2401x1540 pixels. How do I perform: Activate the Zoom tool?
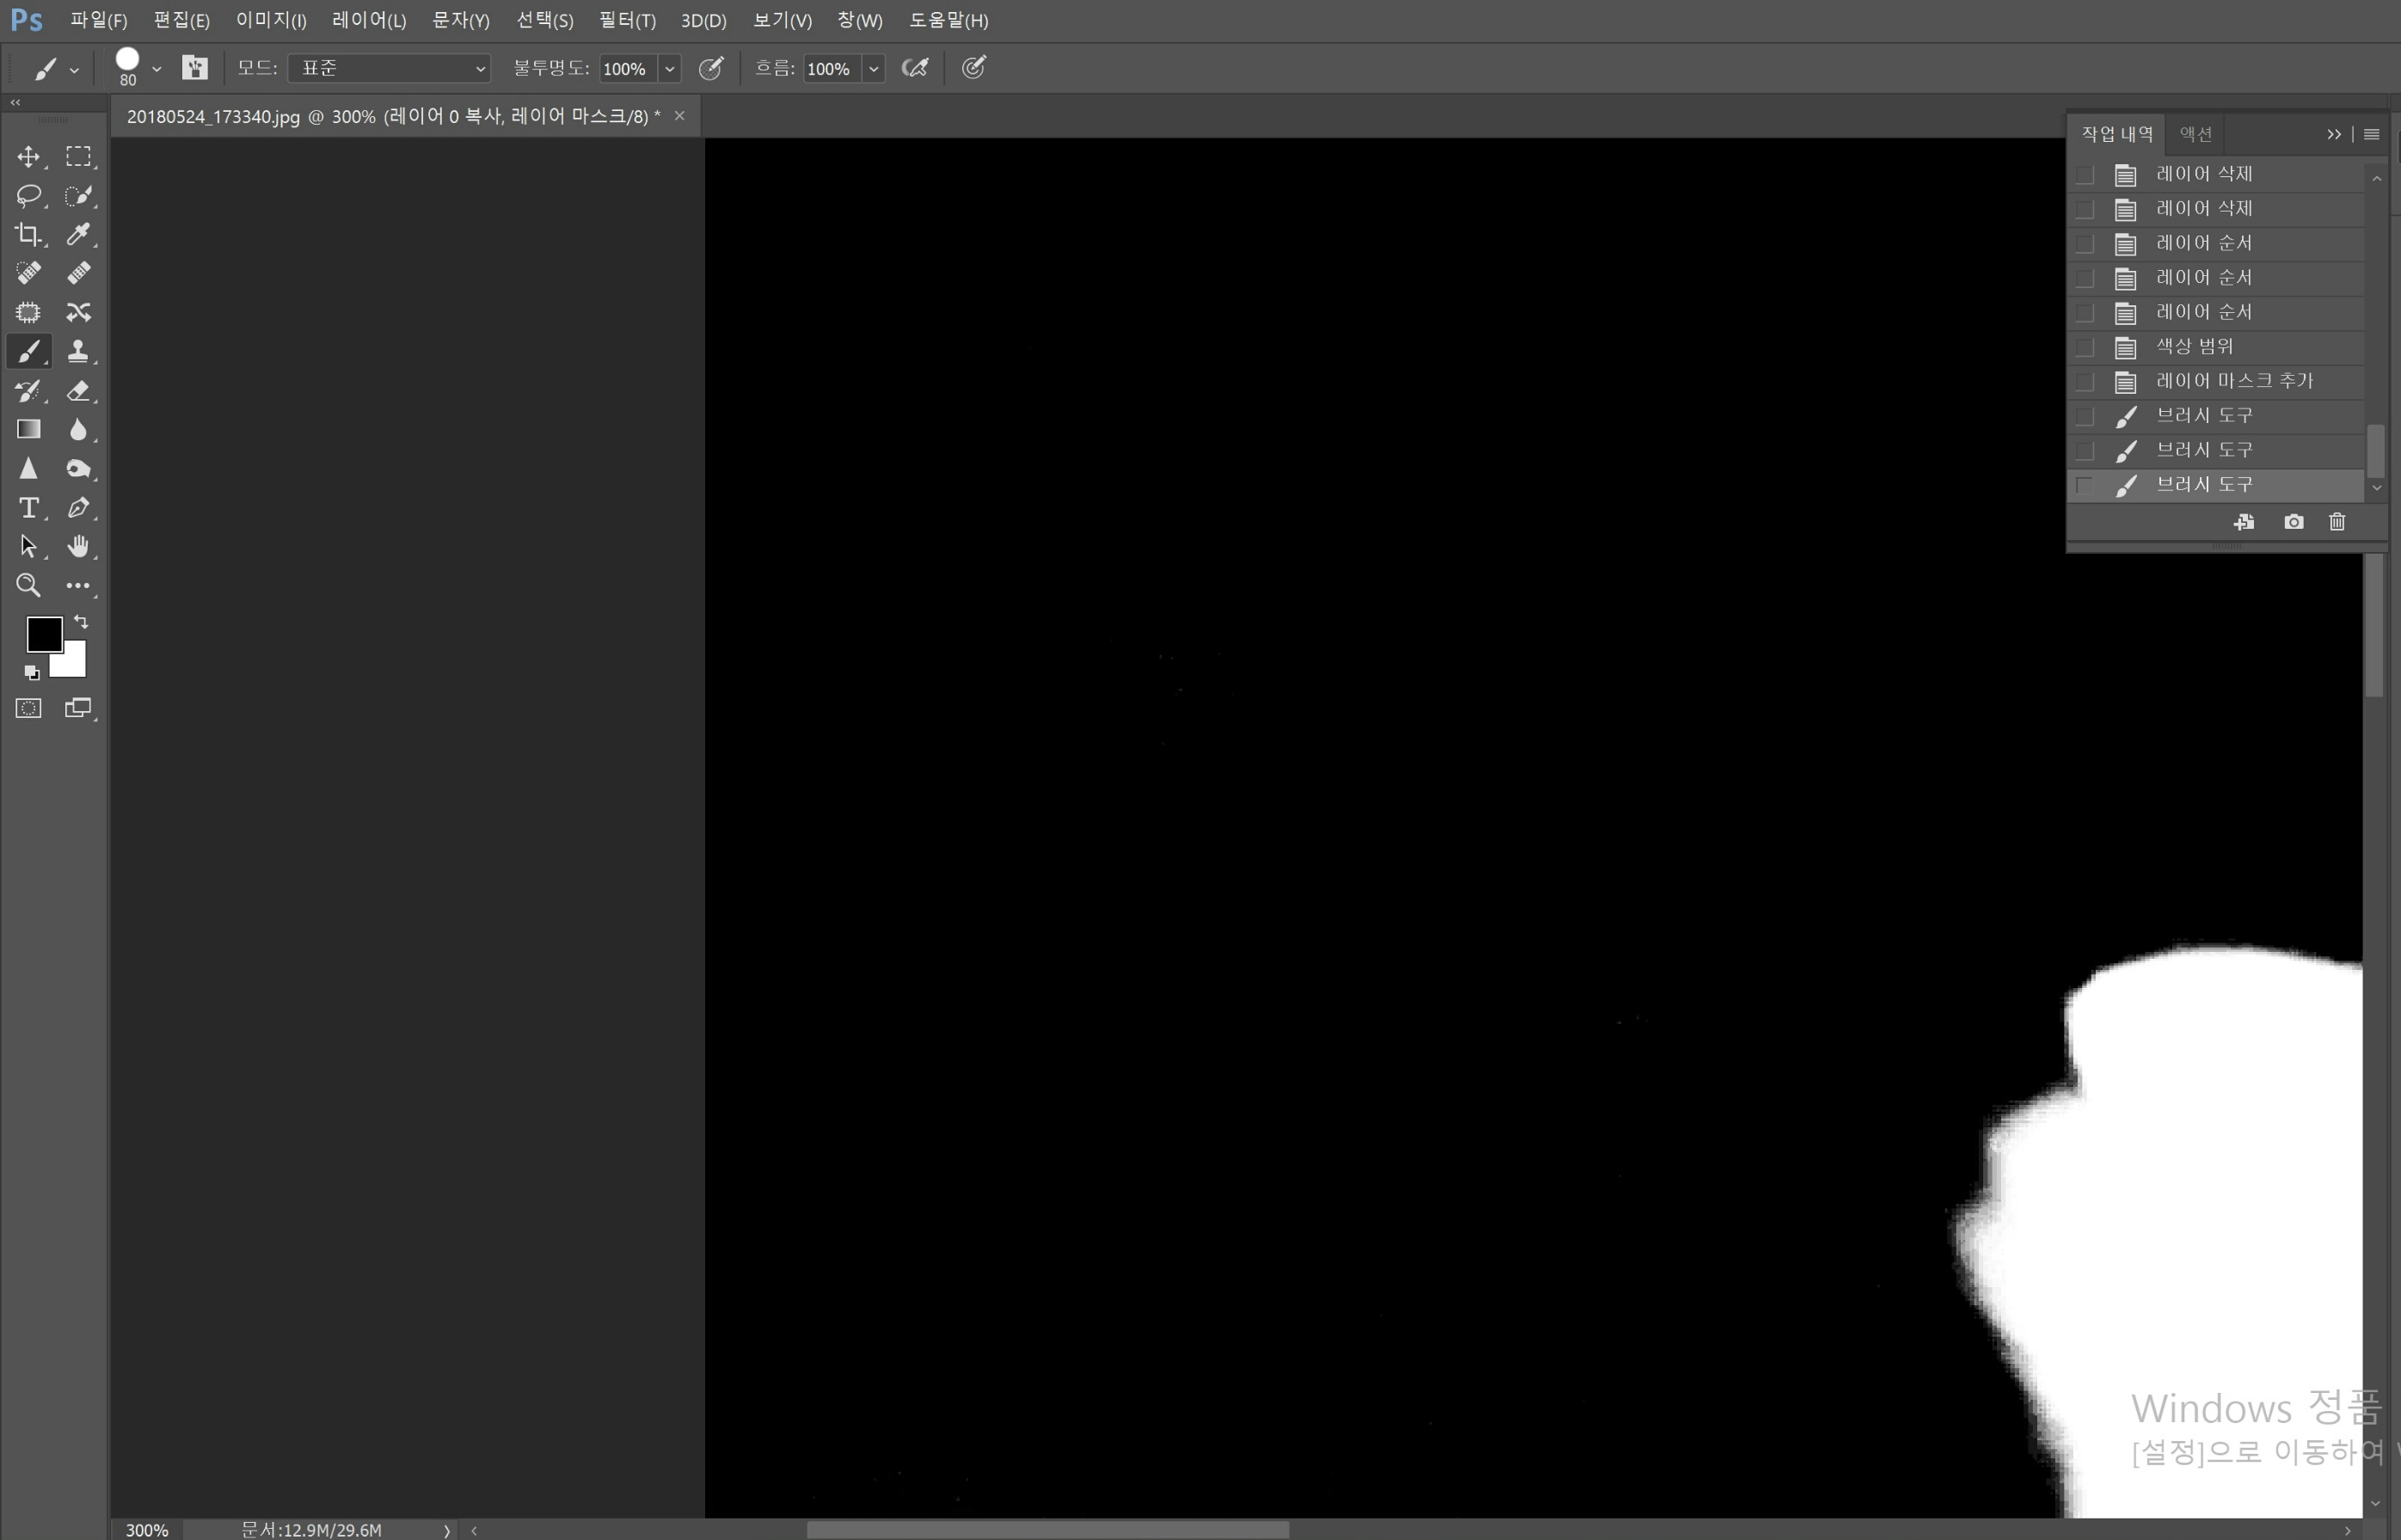28,585
